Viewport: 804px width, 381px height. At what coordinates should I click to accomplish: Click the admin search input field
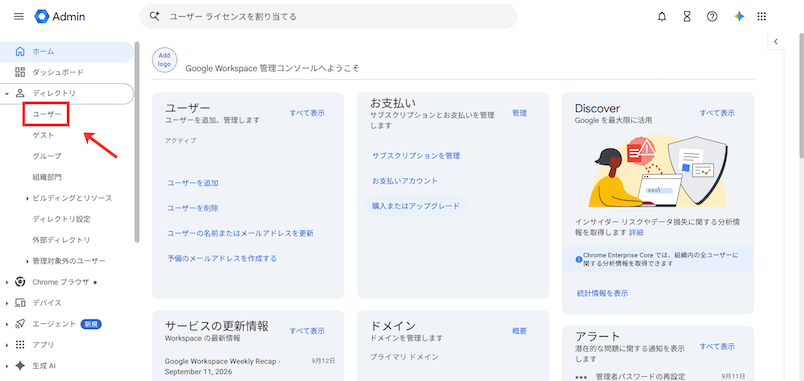pyautogui.click(x=328, y=16)
